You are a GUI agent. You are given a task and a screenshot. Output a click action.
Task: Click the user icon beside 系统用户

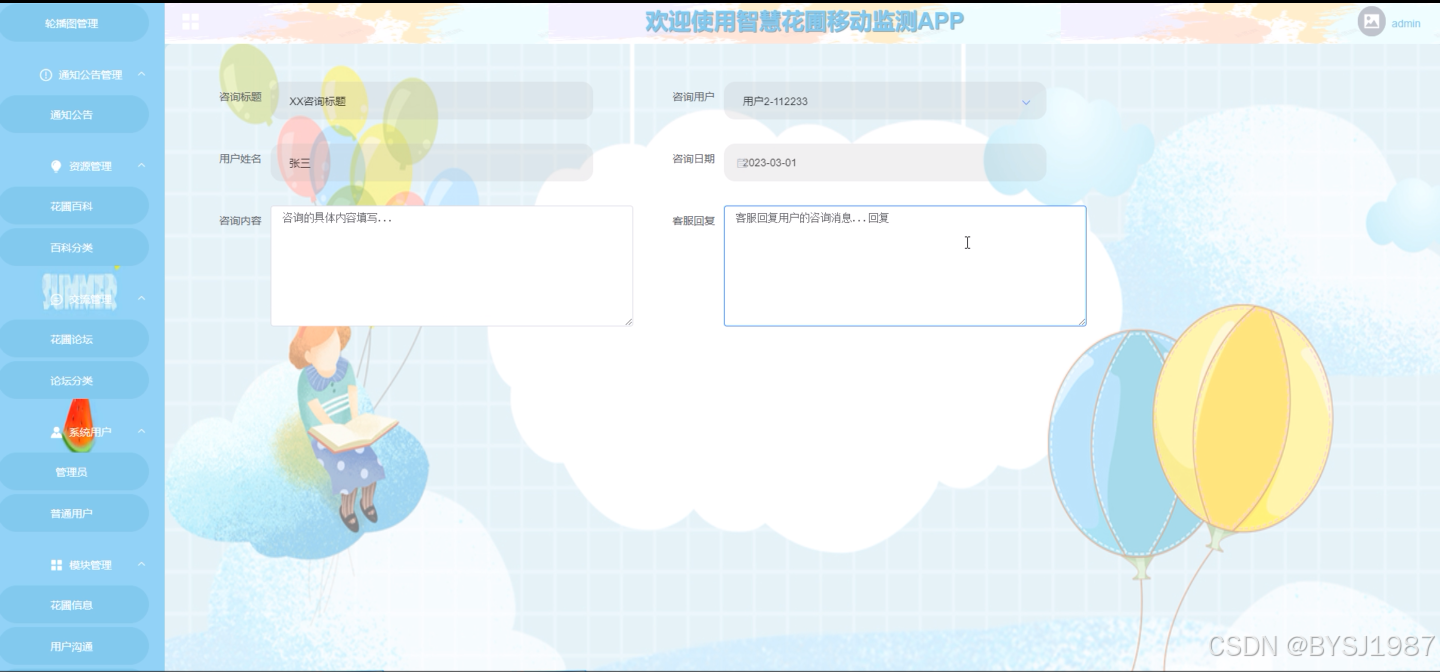(56, 432)
